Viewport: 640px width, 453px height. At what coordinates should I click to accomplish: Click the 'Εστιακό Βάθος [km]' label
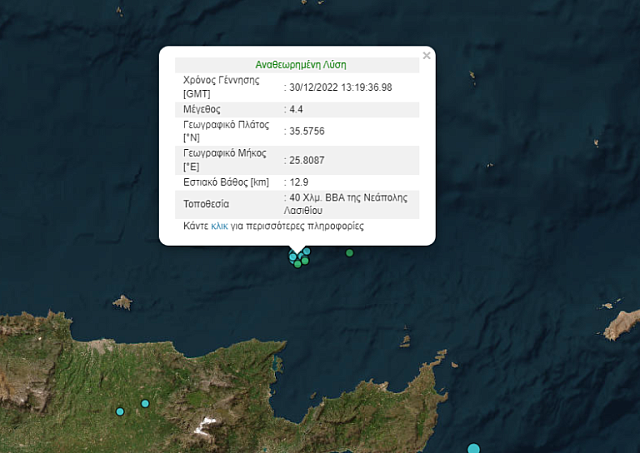pyautogui.click(x=227, y=182)
